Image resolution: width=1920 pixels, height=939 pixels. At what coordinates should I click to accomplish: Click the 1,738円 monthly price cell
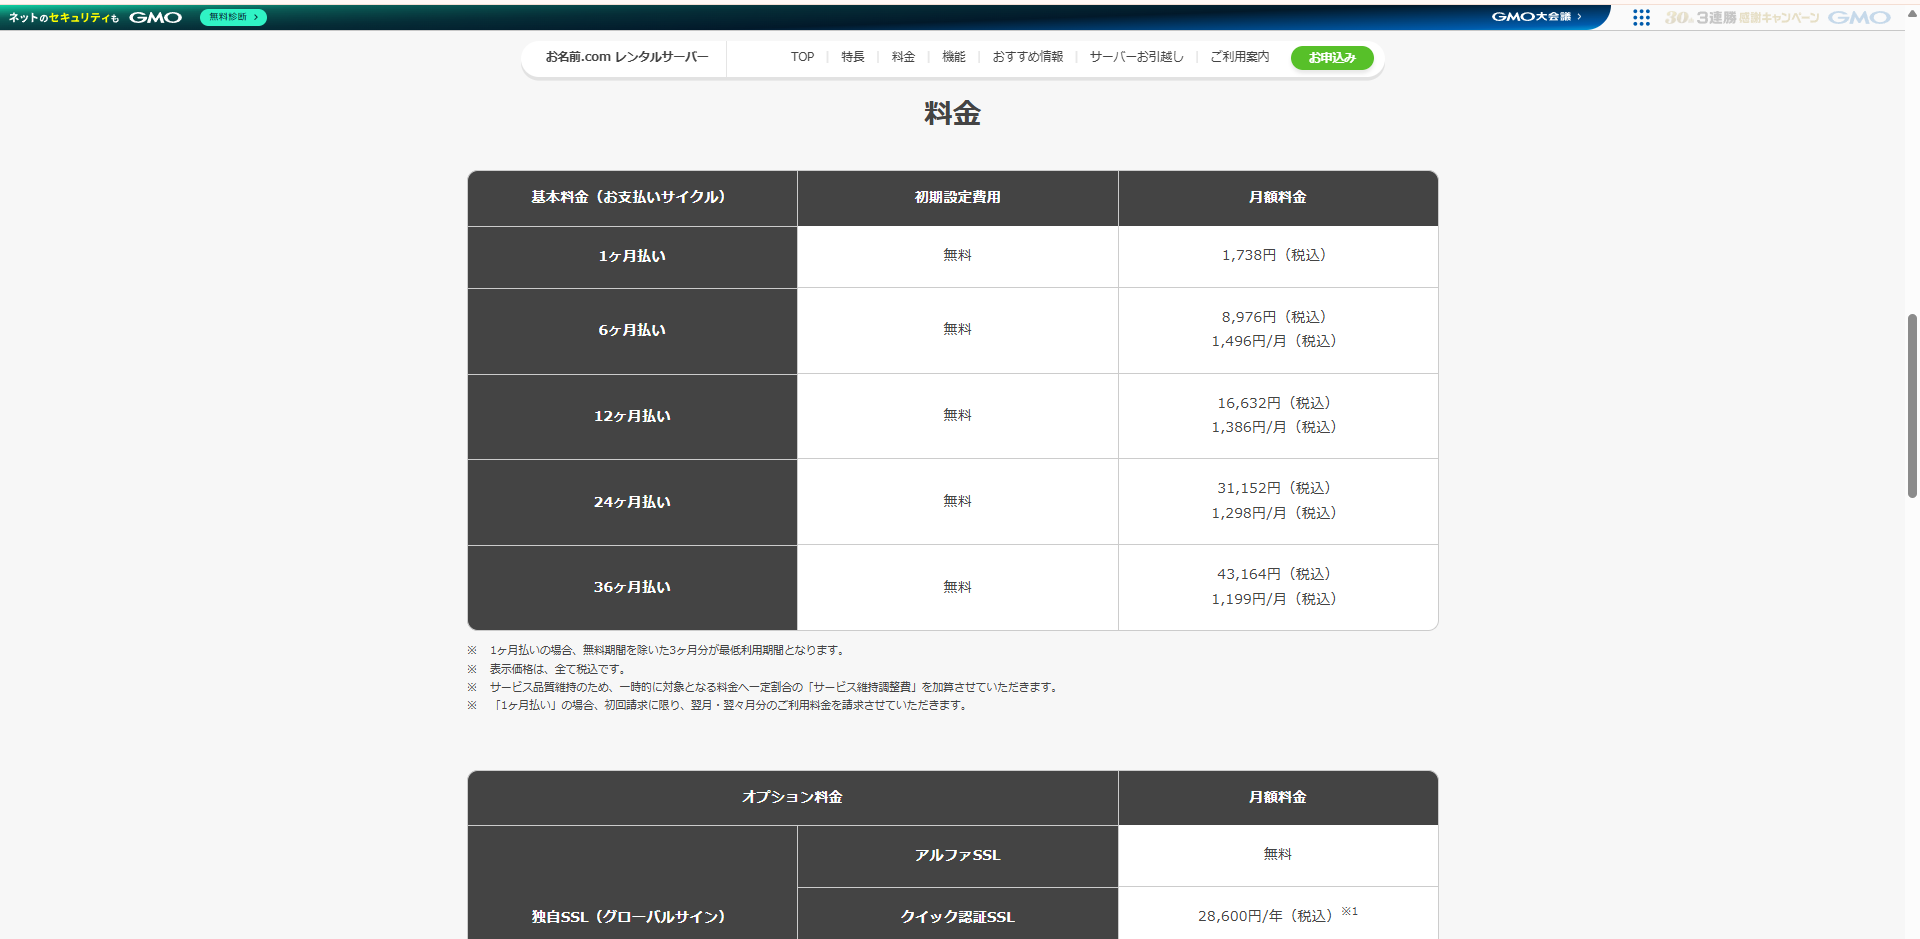click(1277, 256)
